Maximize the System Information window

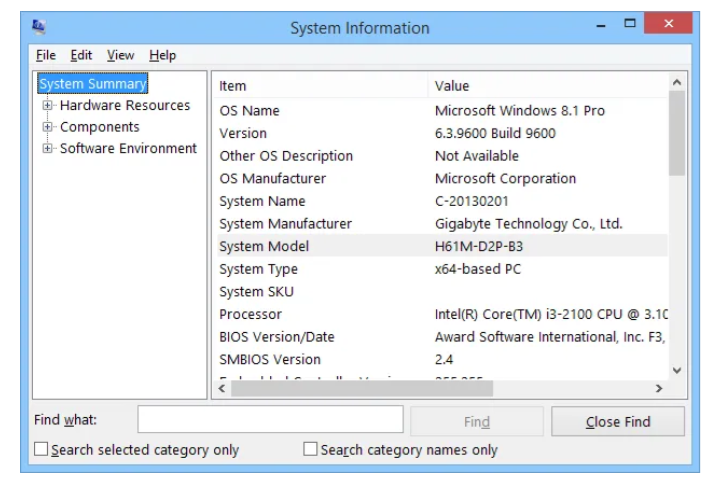click(x=630, y=23)
